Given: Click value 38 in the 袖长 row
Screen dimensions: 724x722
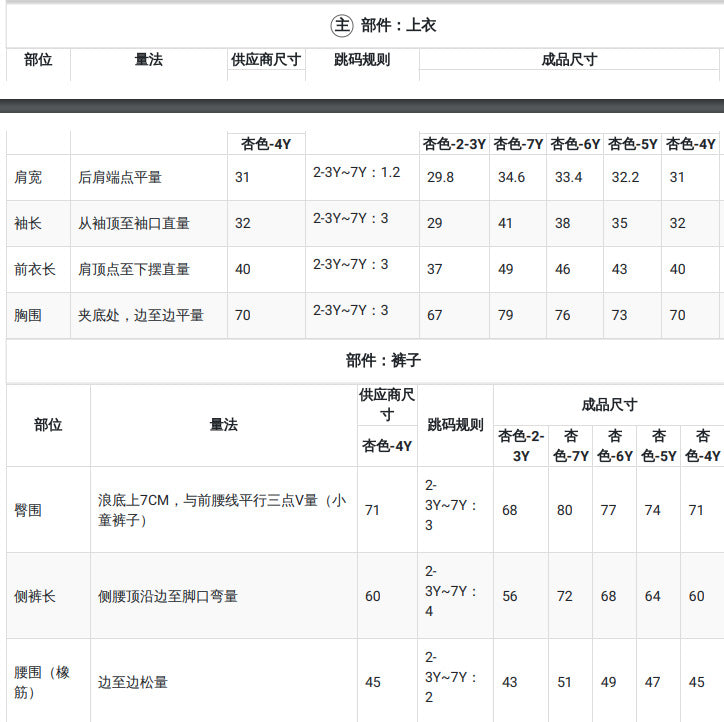Looking at the screenshot, I should (562, 223).
